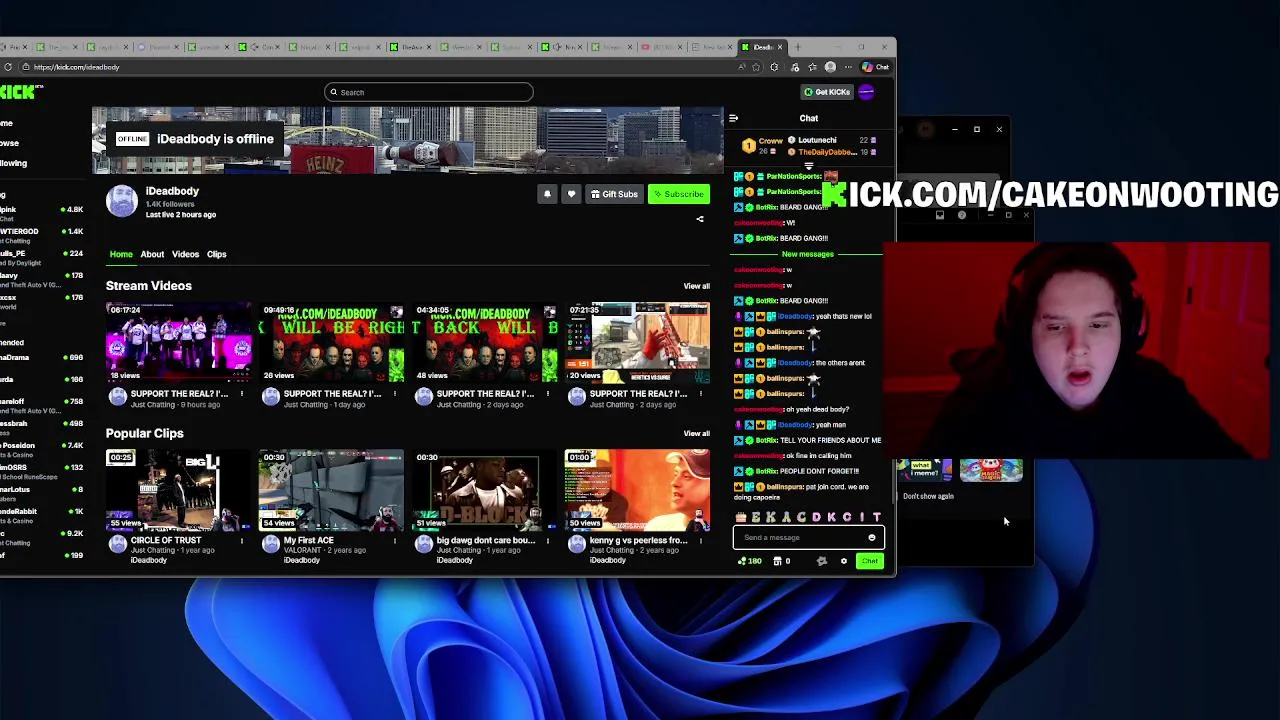Click the Send a message chat input
The image size is (1280, 720).
pyautogui.click(x=808, y=537)
